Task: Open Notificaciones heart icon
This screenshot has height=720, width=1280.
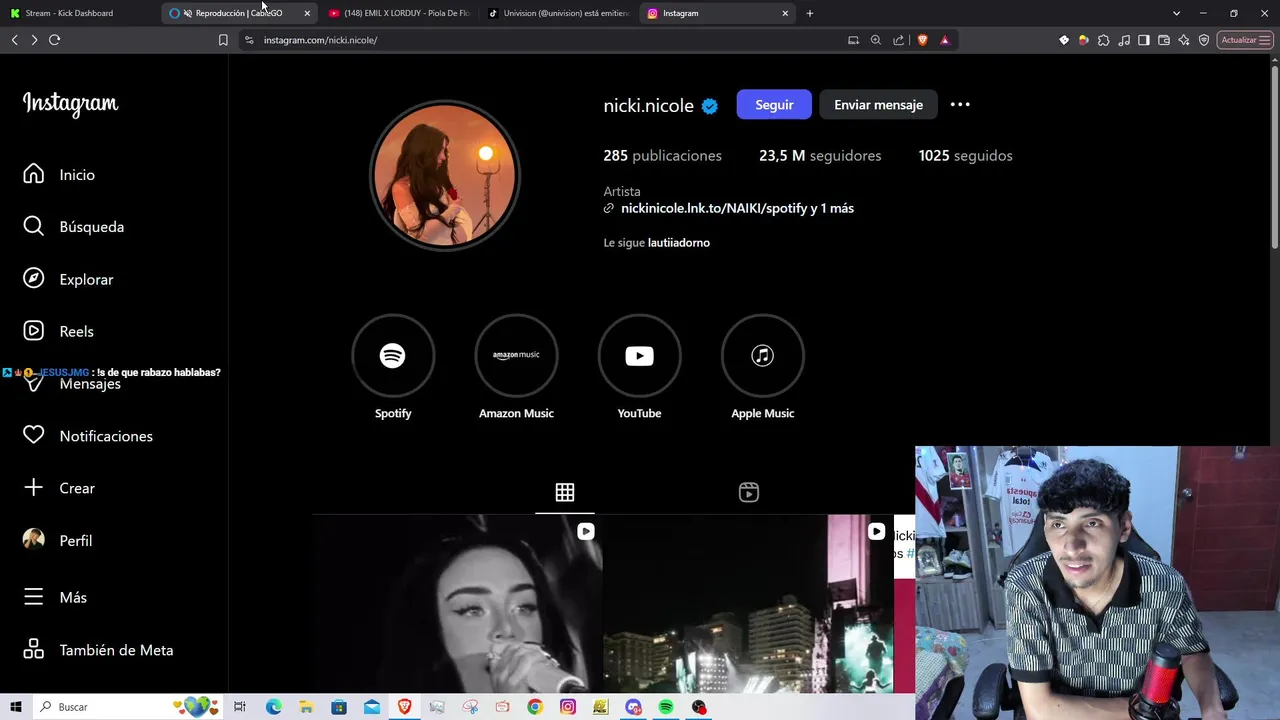Action: pyautogui.click(x=34, y=435)
